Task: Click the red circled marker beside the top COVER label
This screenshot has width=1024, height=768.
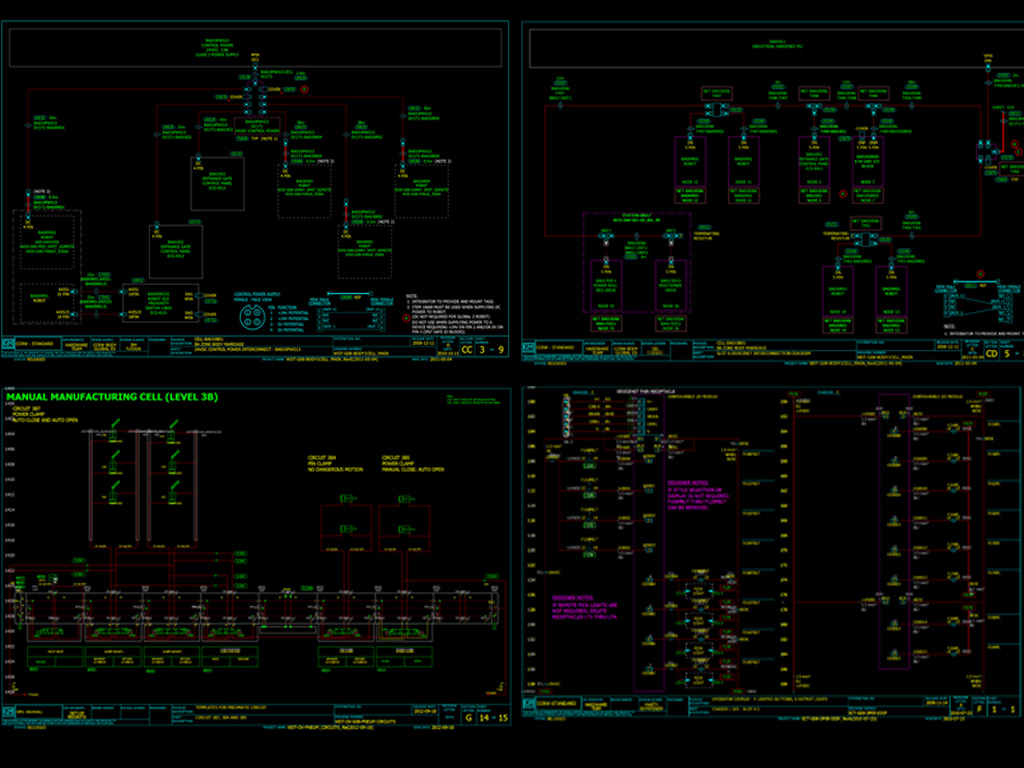Action: (x=305, y=90)
